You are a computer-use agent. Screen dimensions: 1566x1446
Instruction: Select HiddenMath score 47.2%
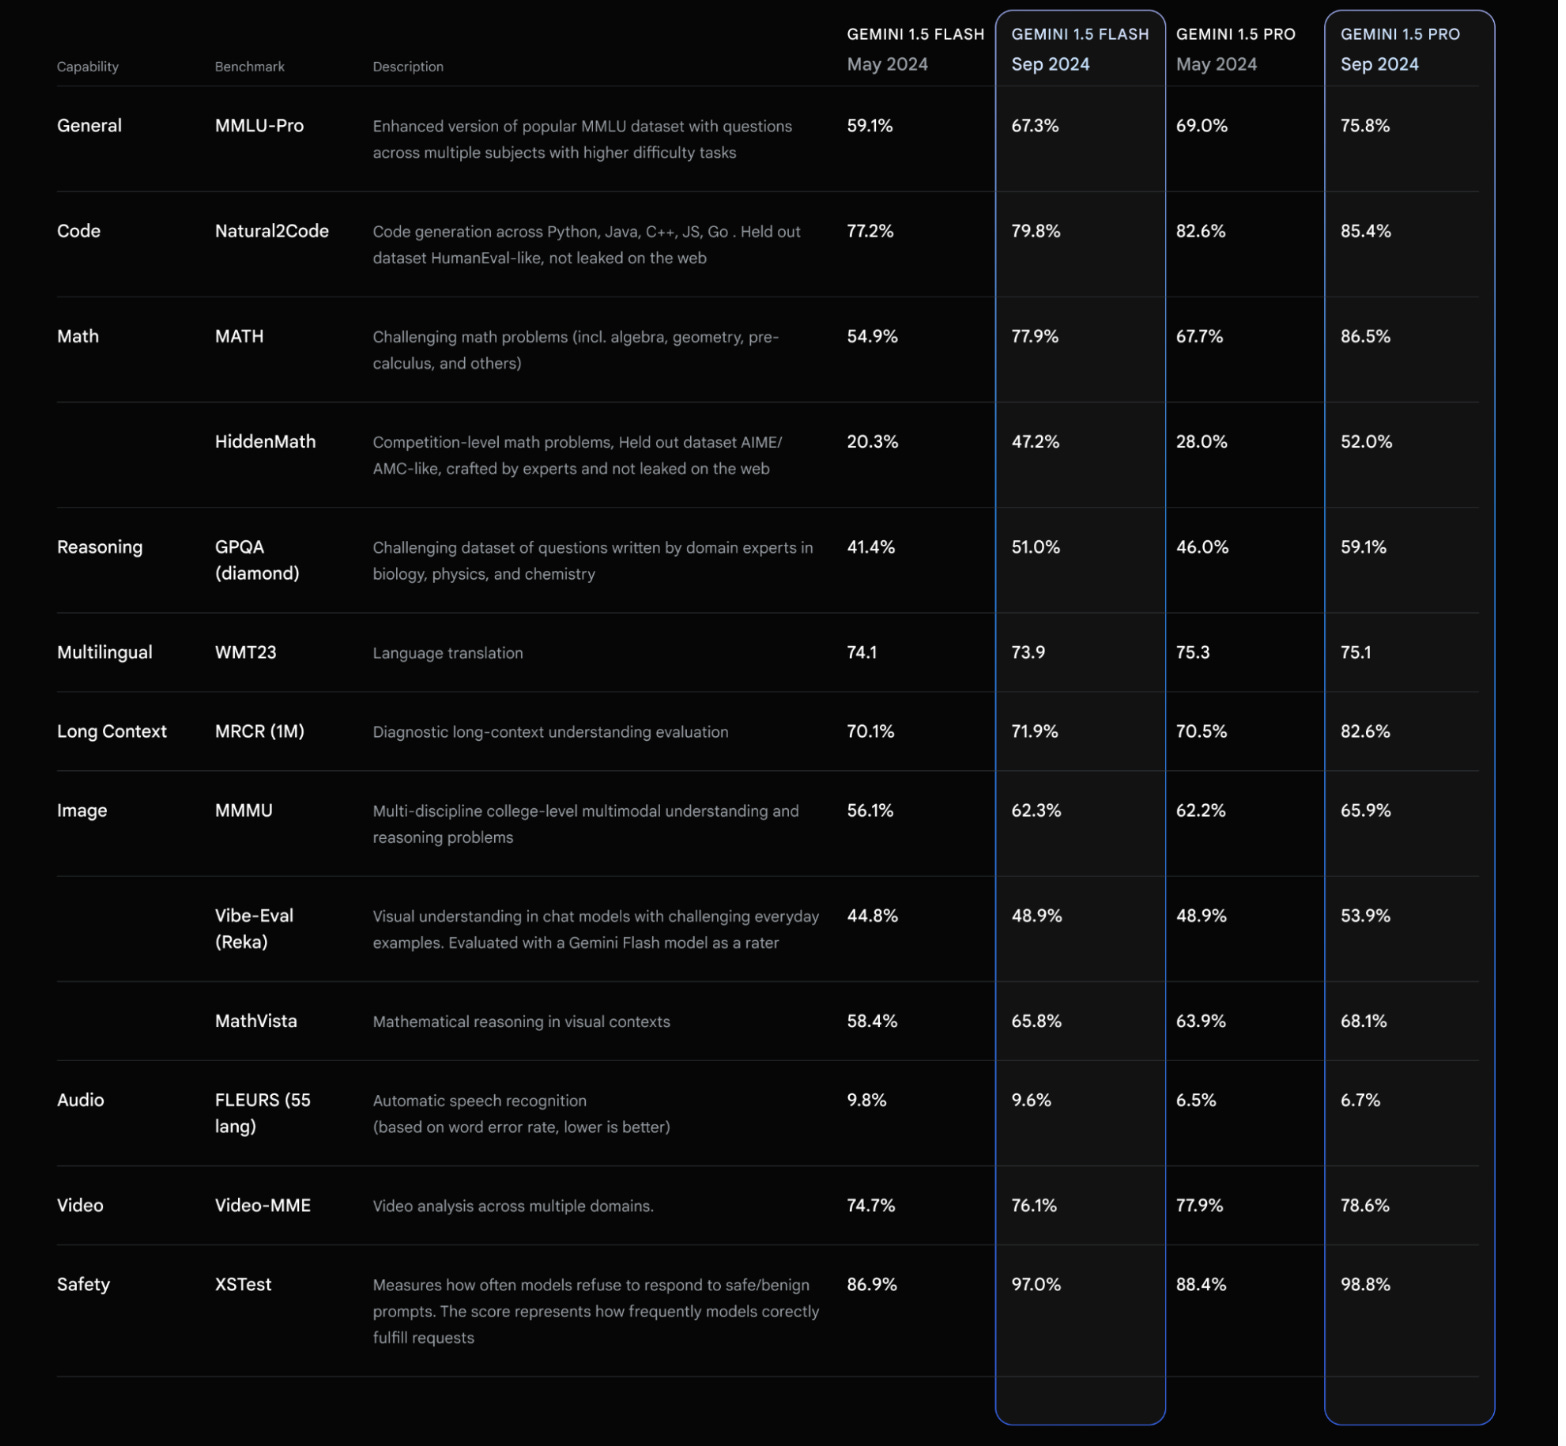tap(1035, 442)
